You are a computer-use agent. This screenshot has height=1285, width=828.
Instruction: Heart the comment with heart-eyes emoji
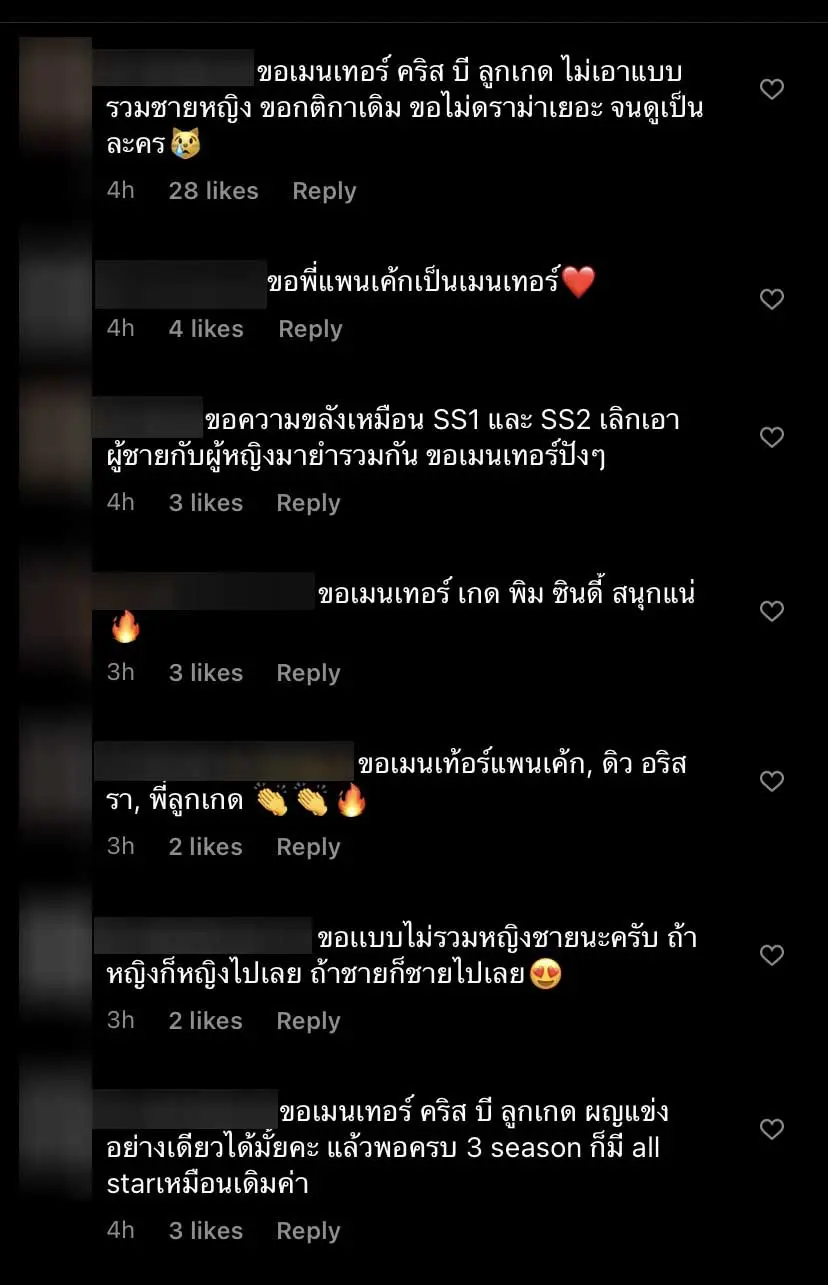pos(772,955)
